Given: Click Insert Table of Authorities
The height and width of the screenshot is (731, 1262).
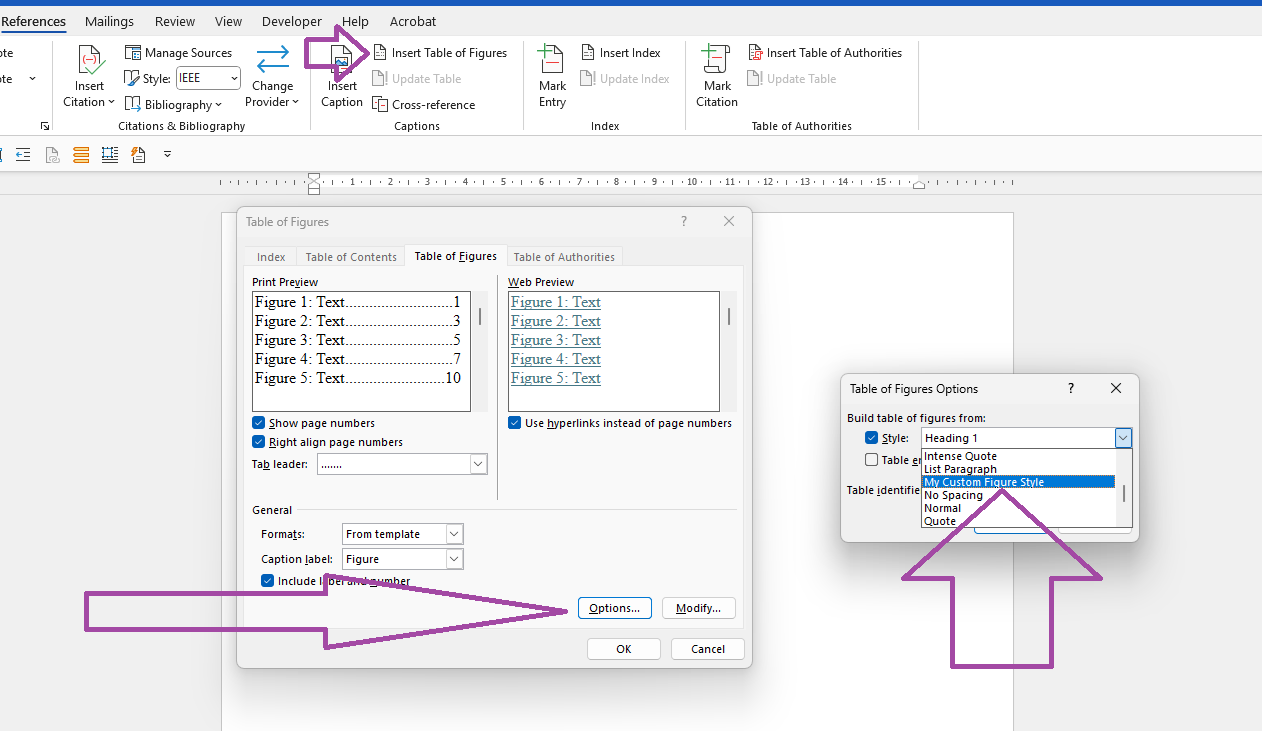Looking at the screenshot, I should (825, 53).
